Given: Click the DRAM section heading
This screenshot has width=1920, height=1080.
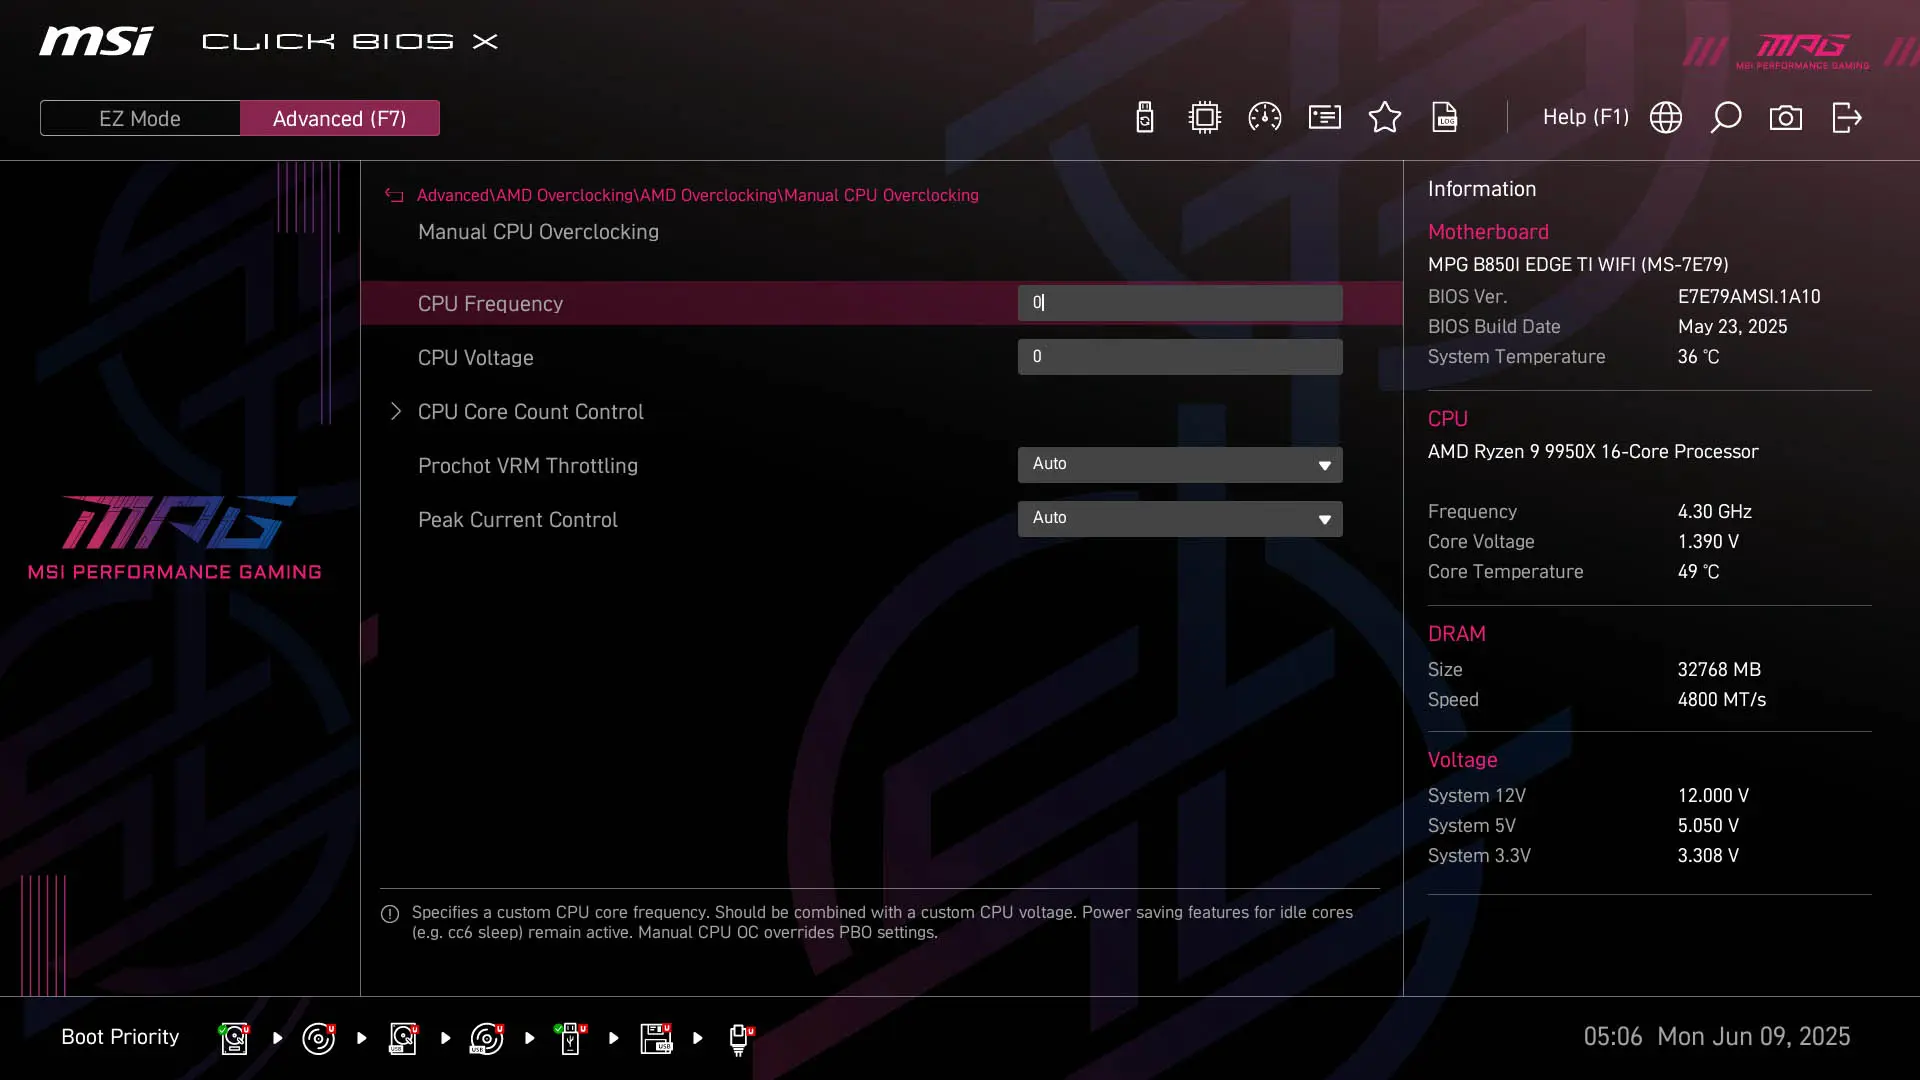Looking at the screenshot, I should click(1457, 634).
